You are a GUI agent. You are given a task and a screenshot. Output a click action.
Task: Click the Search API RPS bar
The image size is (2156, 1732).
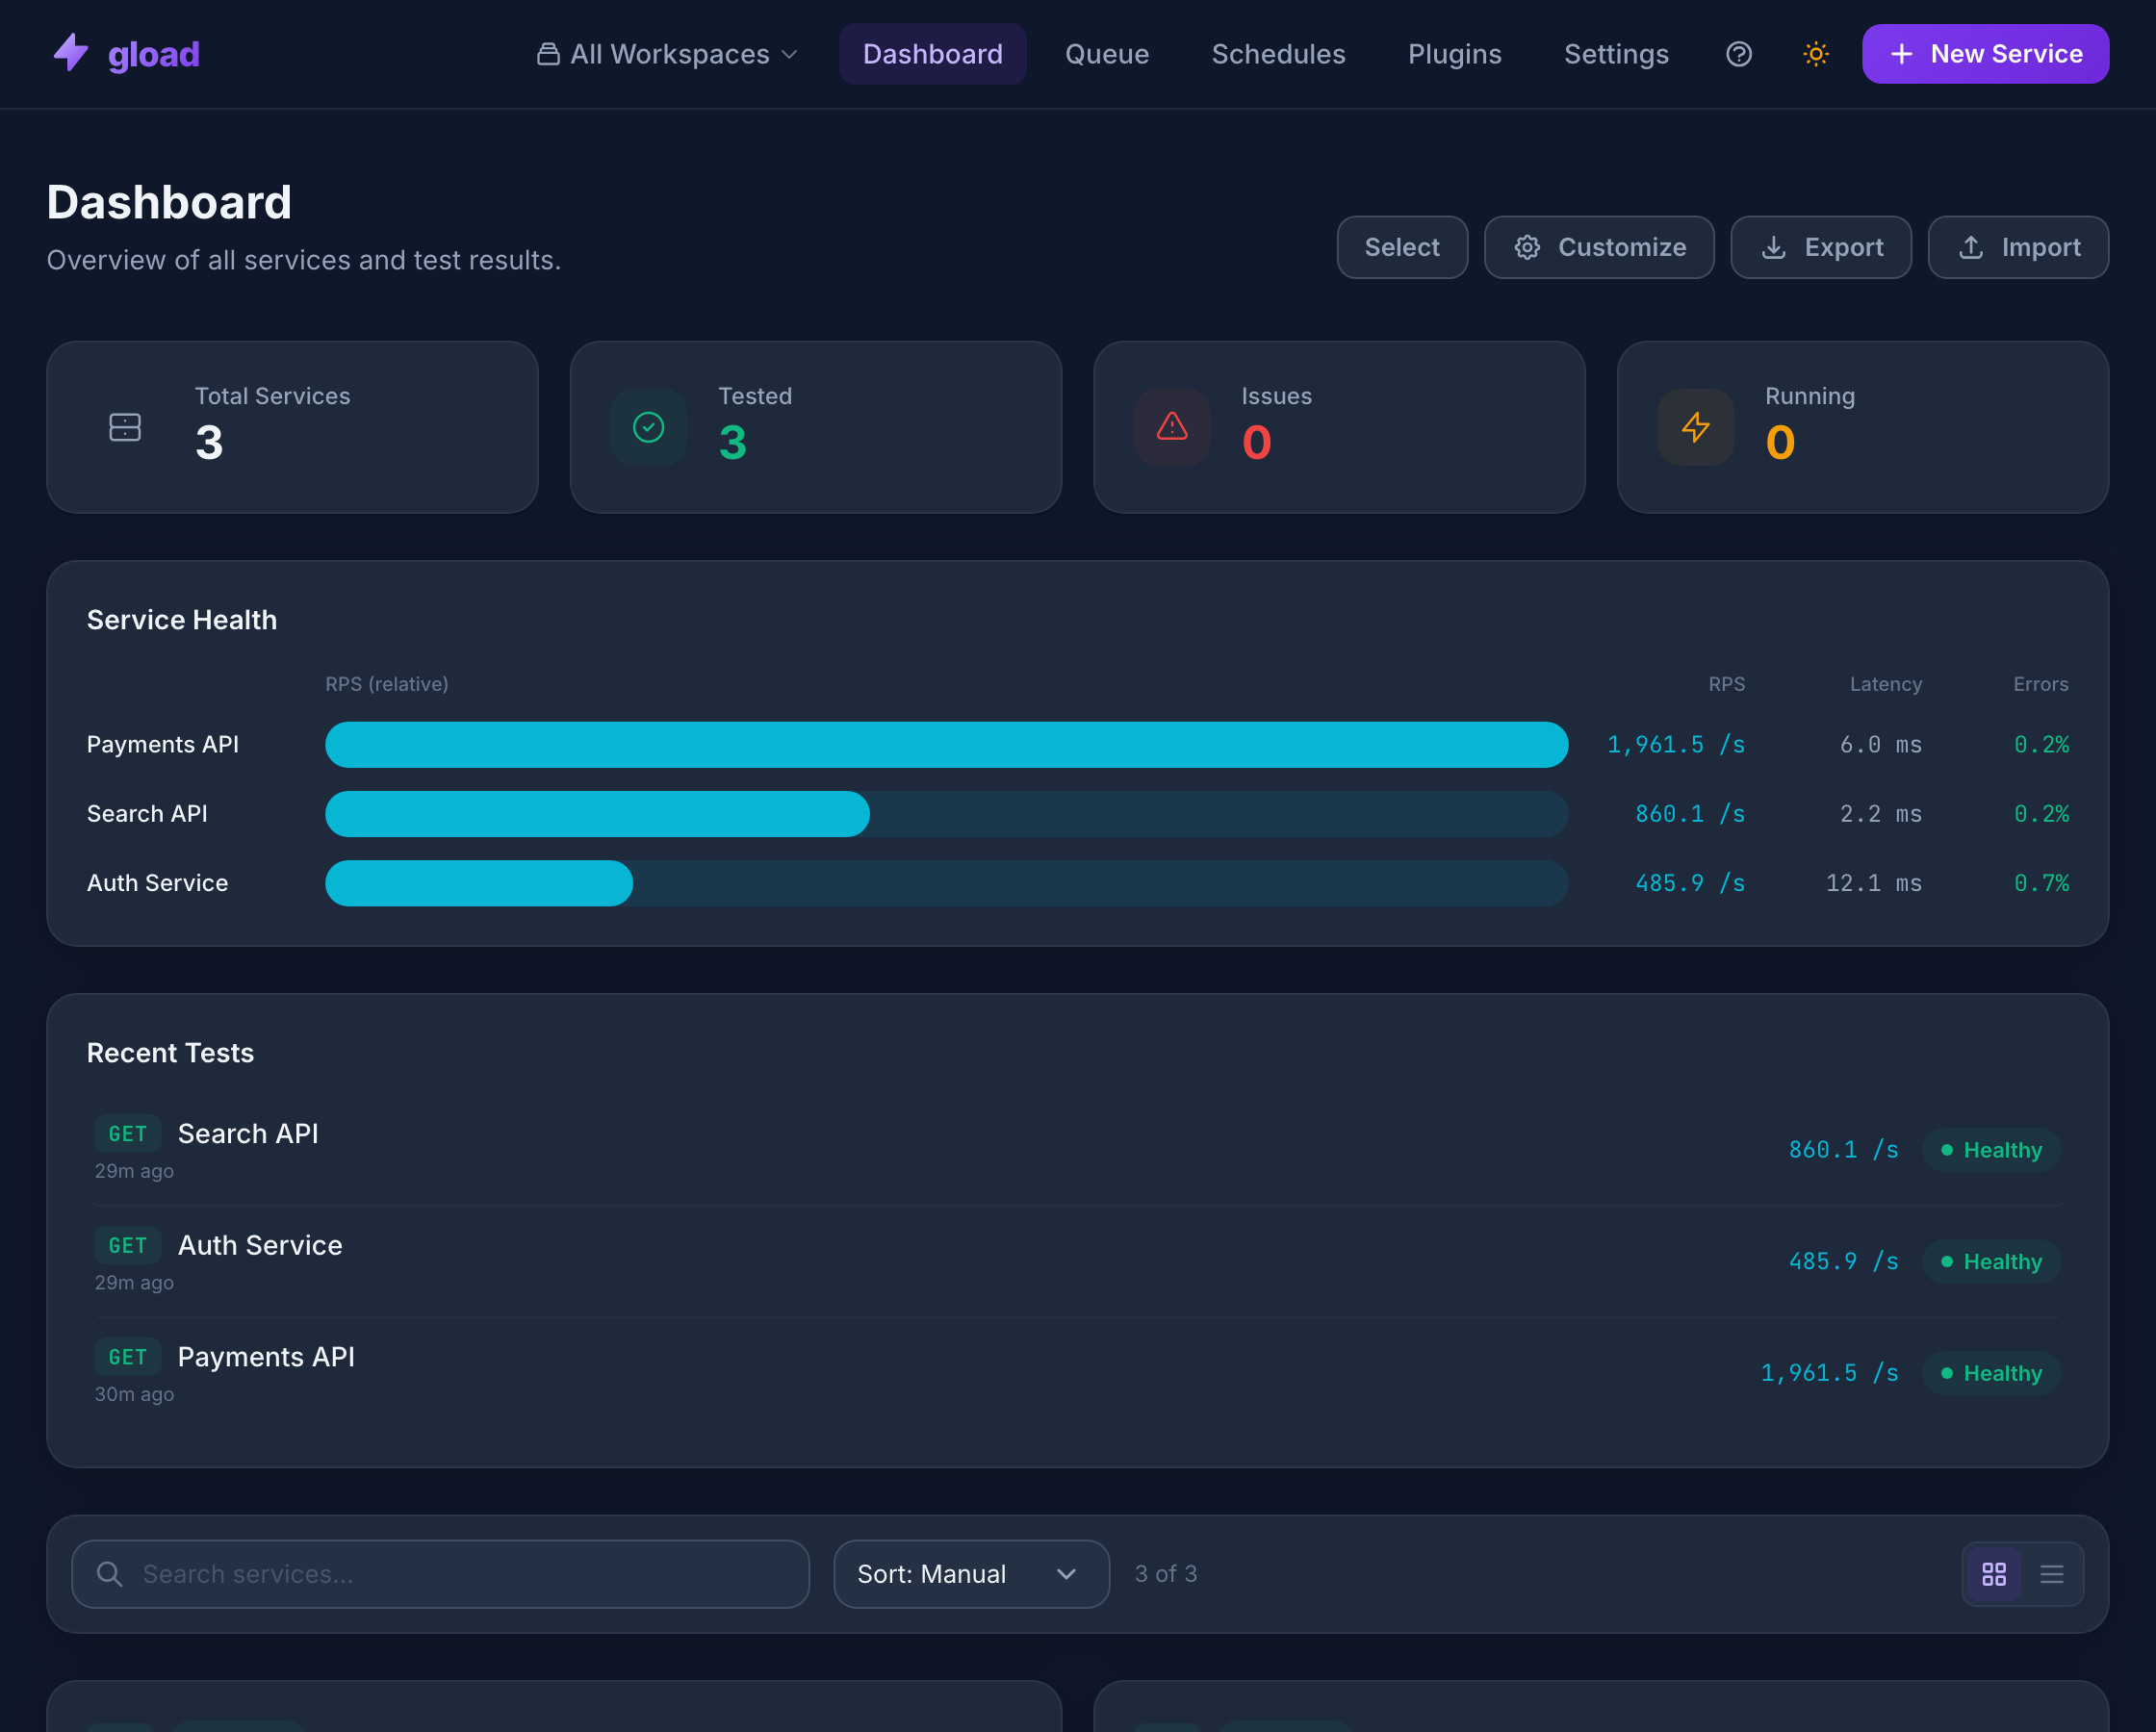(x=946, y=814)
